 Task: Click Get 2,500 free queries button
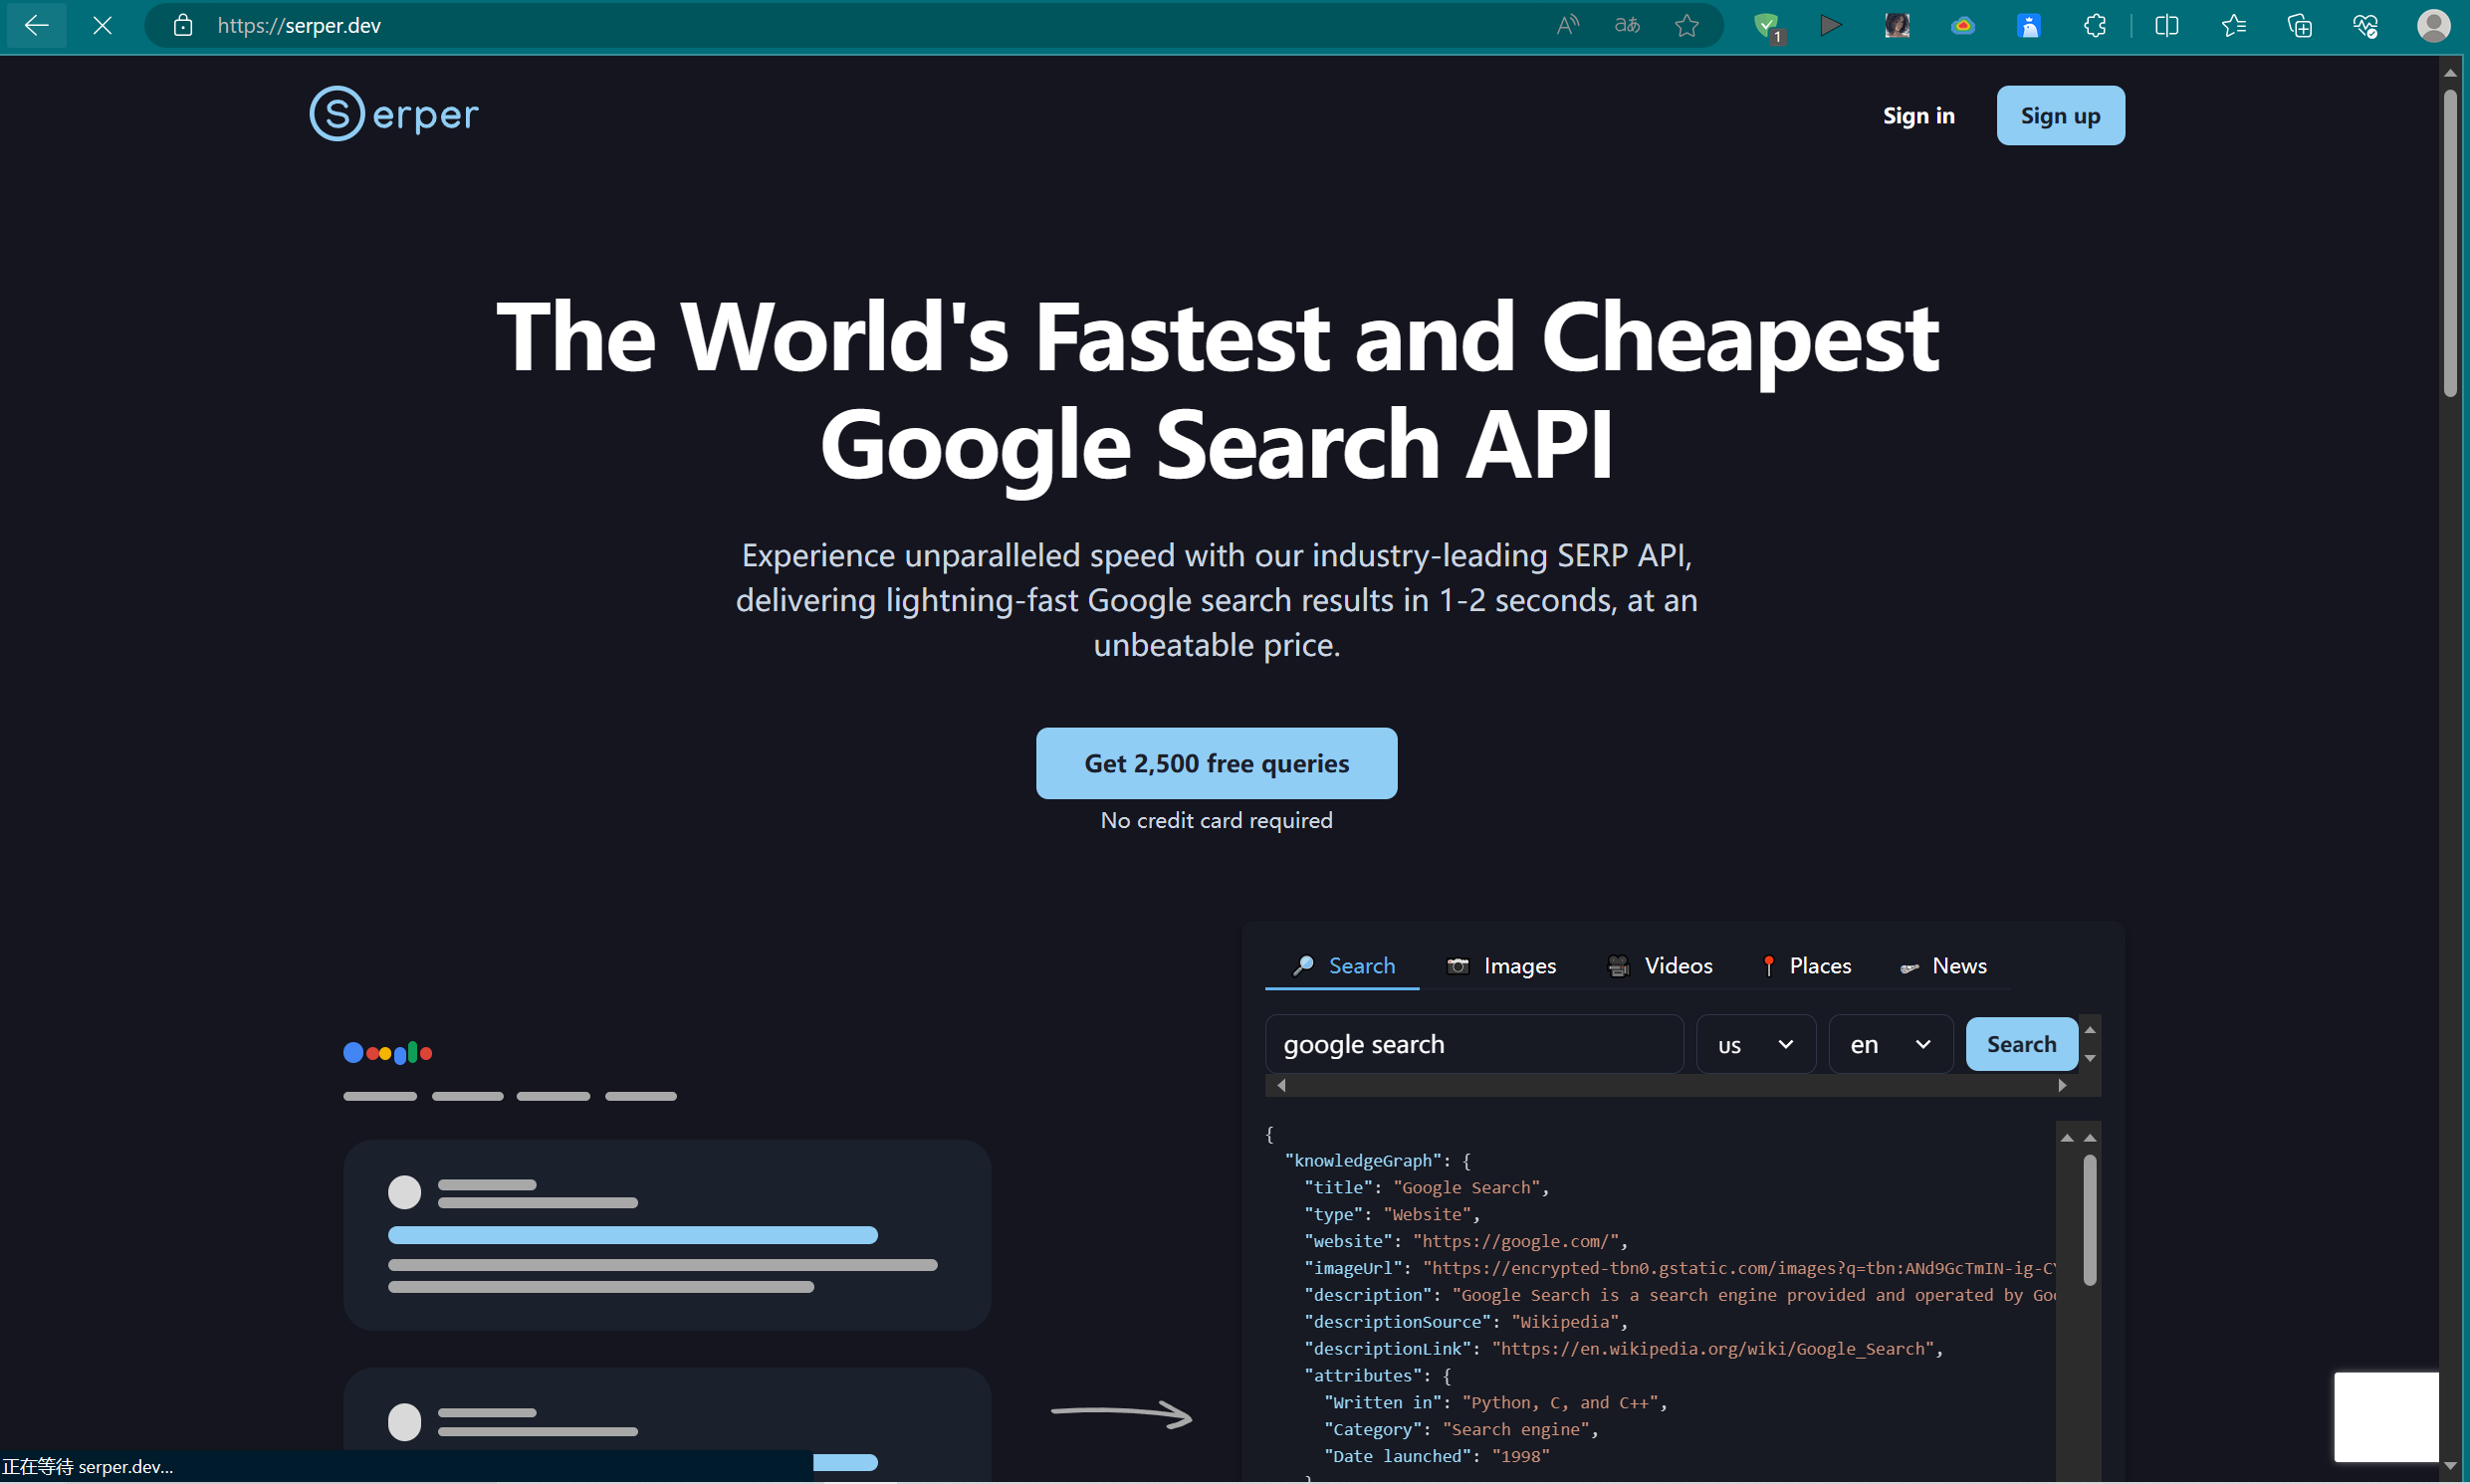tap(1216, 763)
